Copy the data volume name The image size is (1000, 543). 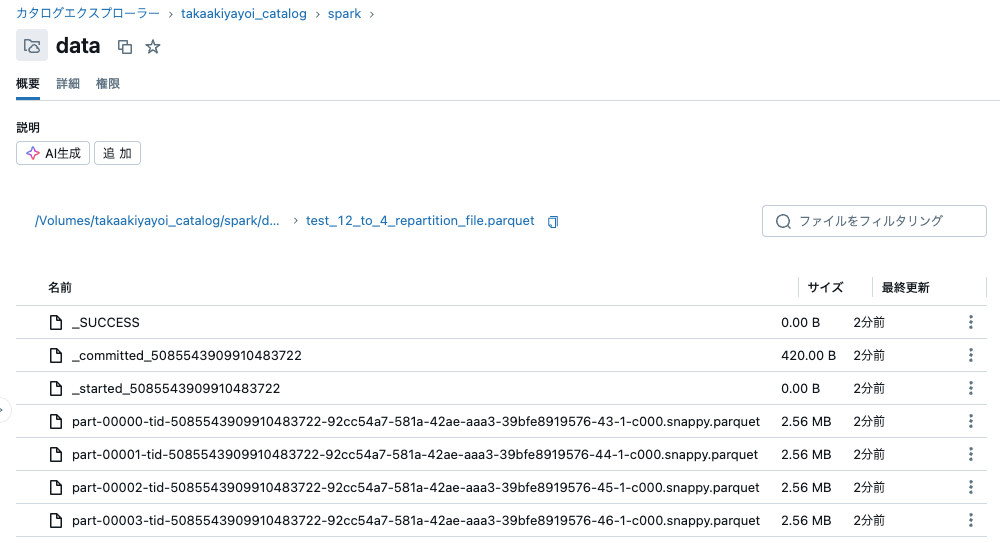click(x=125, y=47)
